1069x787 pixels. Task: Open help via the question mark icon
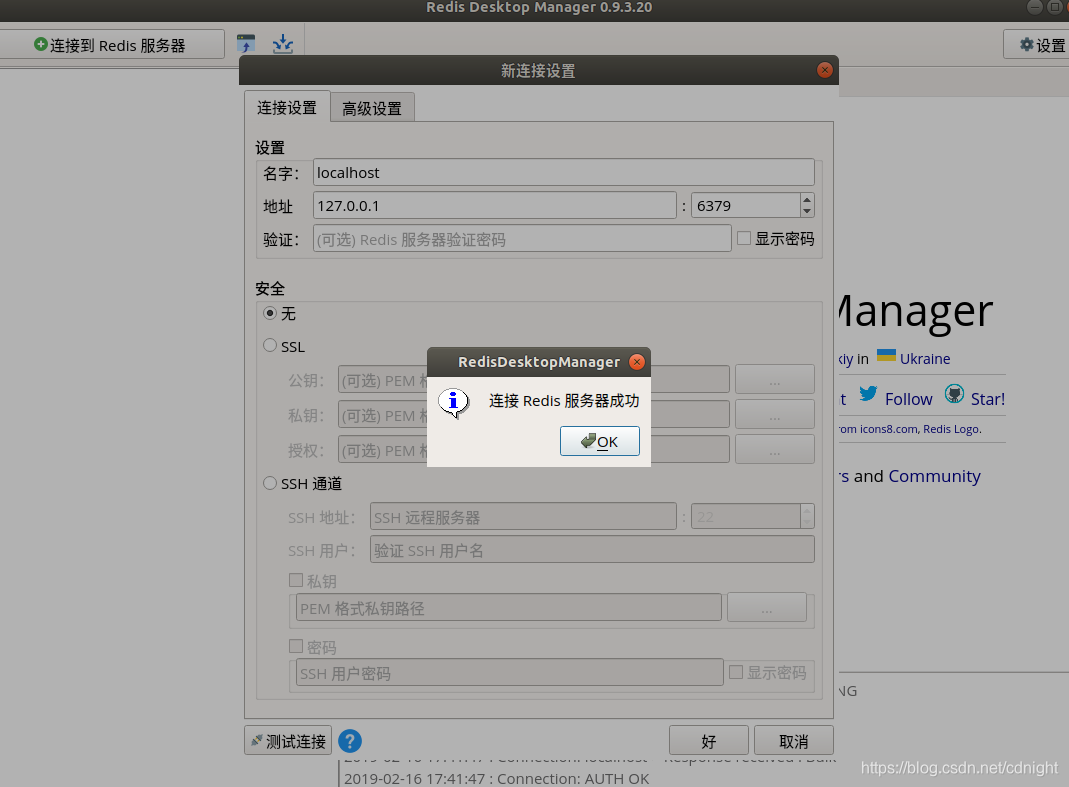tap(350, 740)
